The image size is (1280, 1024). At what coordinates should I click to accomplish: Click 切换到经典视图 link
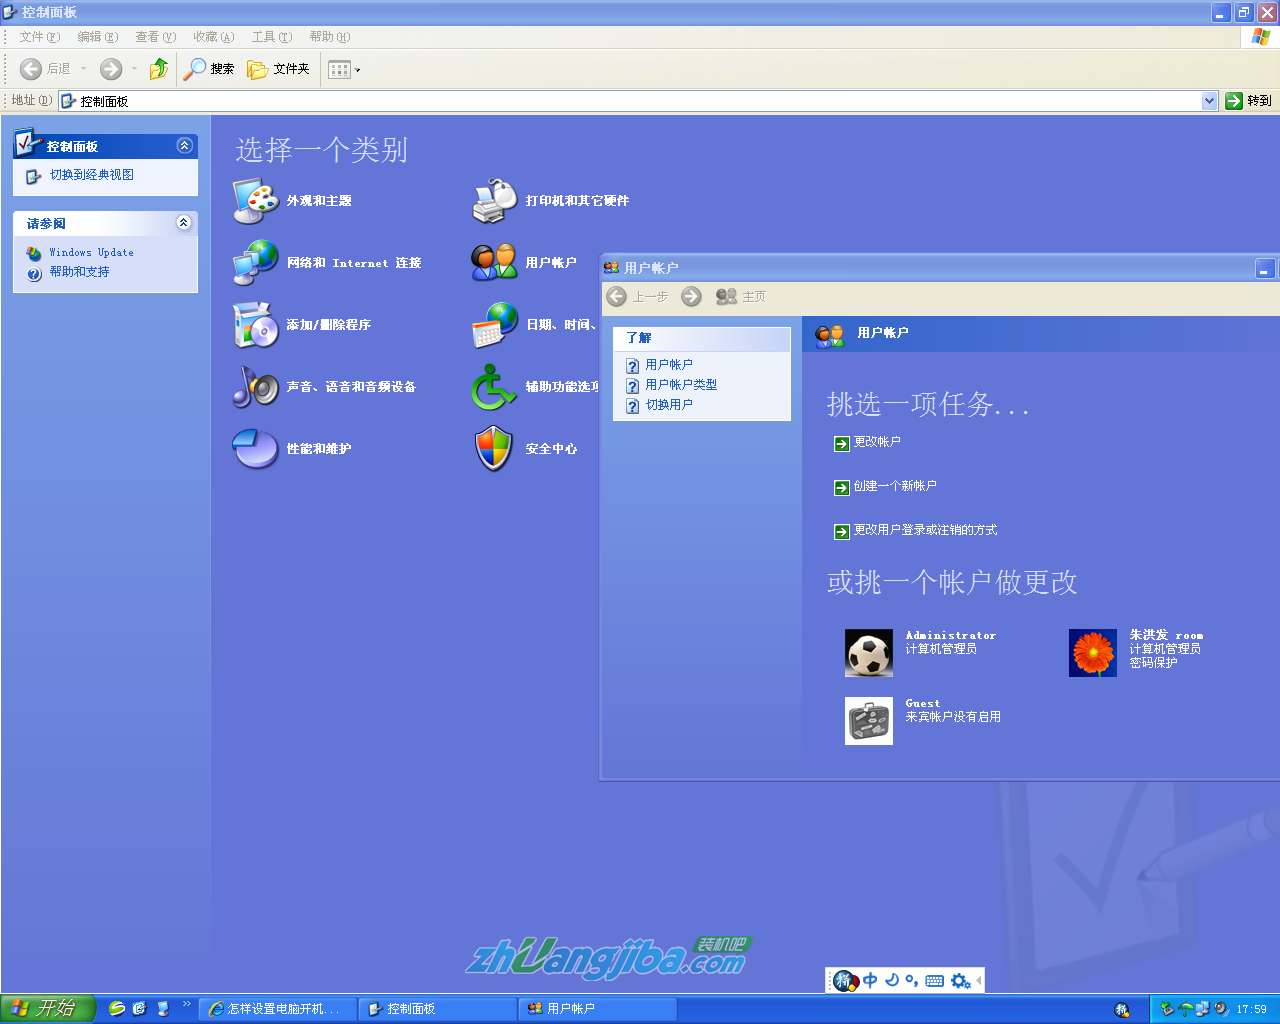pos(91,175)
